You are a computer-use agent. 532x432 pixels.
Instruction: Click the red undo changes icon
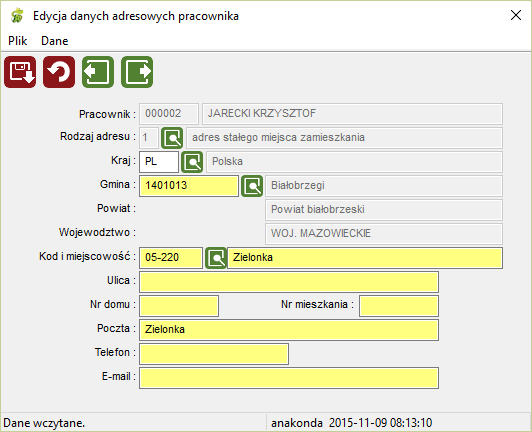pyautogui.click(x=59, y=72)
